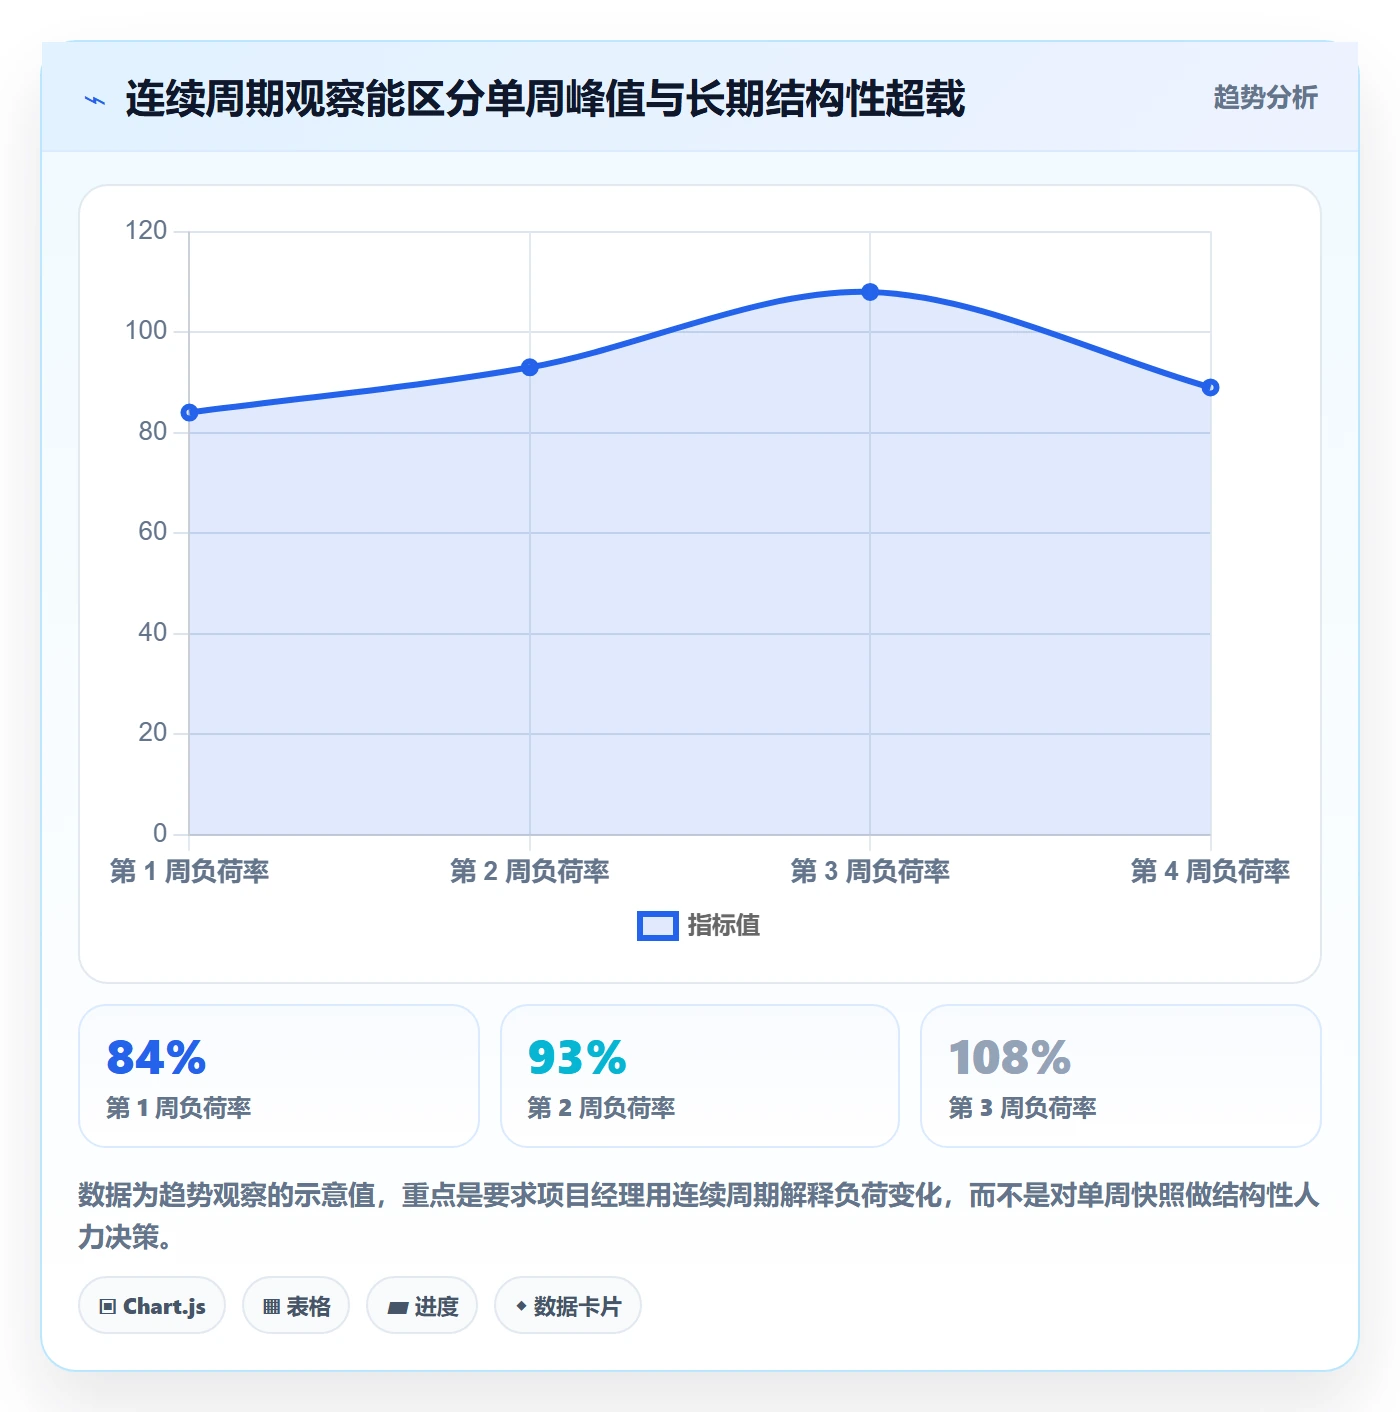Click the 第 2 周负荷率 x-axis label
The image size is (1400, 1412).
530,871
